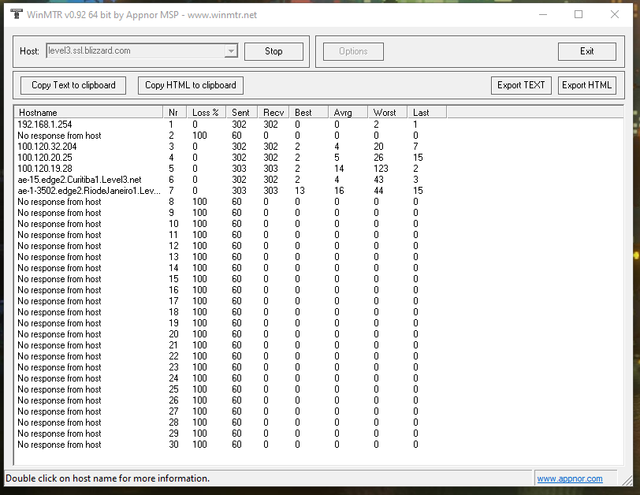The height and width of the screenshot is (495, 640).
Task: Click the Recv column header
Action: 273,112
